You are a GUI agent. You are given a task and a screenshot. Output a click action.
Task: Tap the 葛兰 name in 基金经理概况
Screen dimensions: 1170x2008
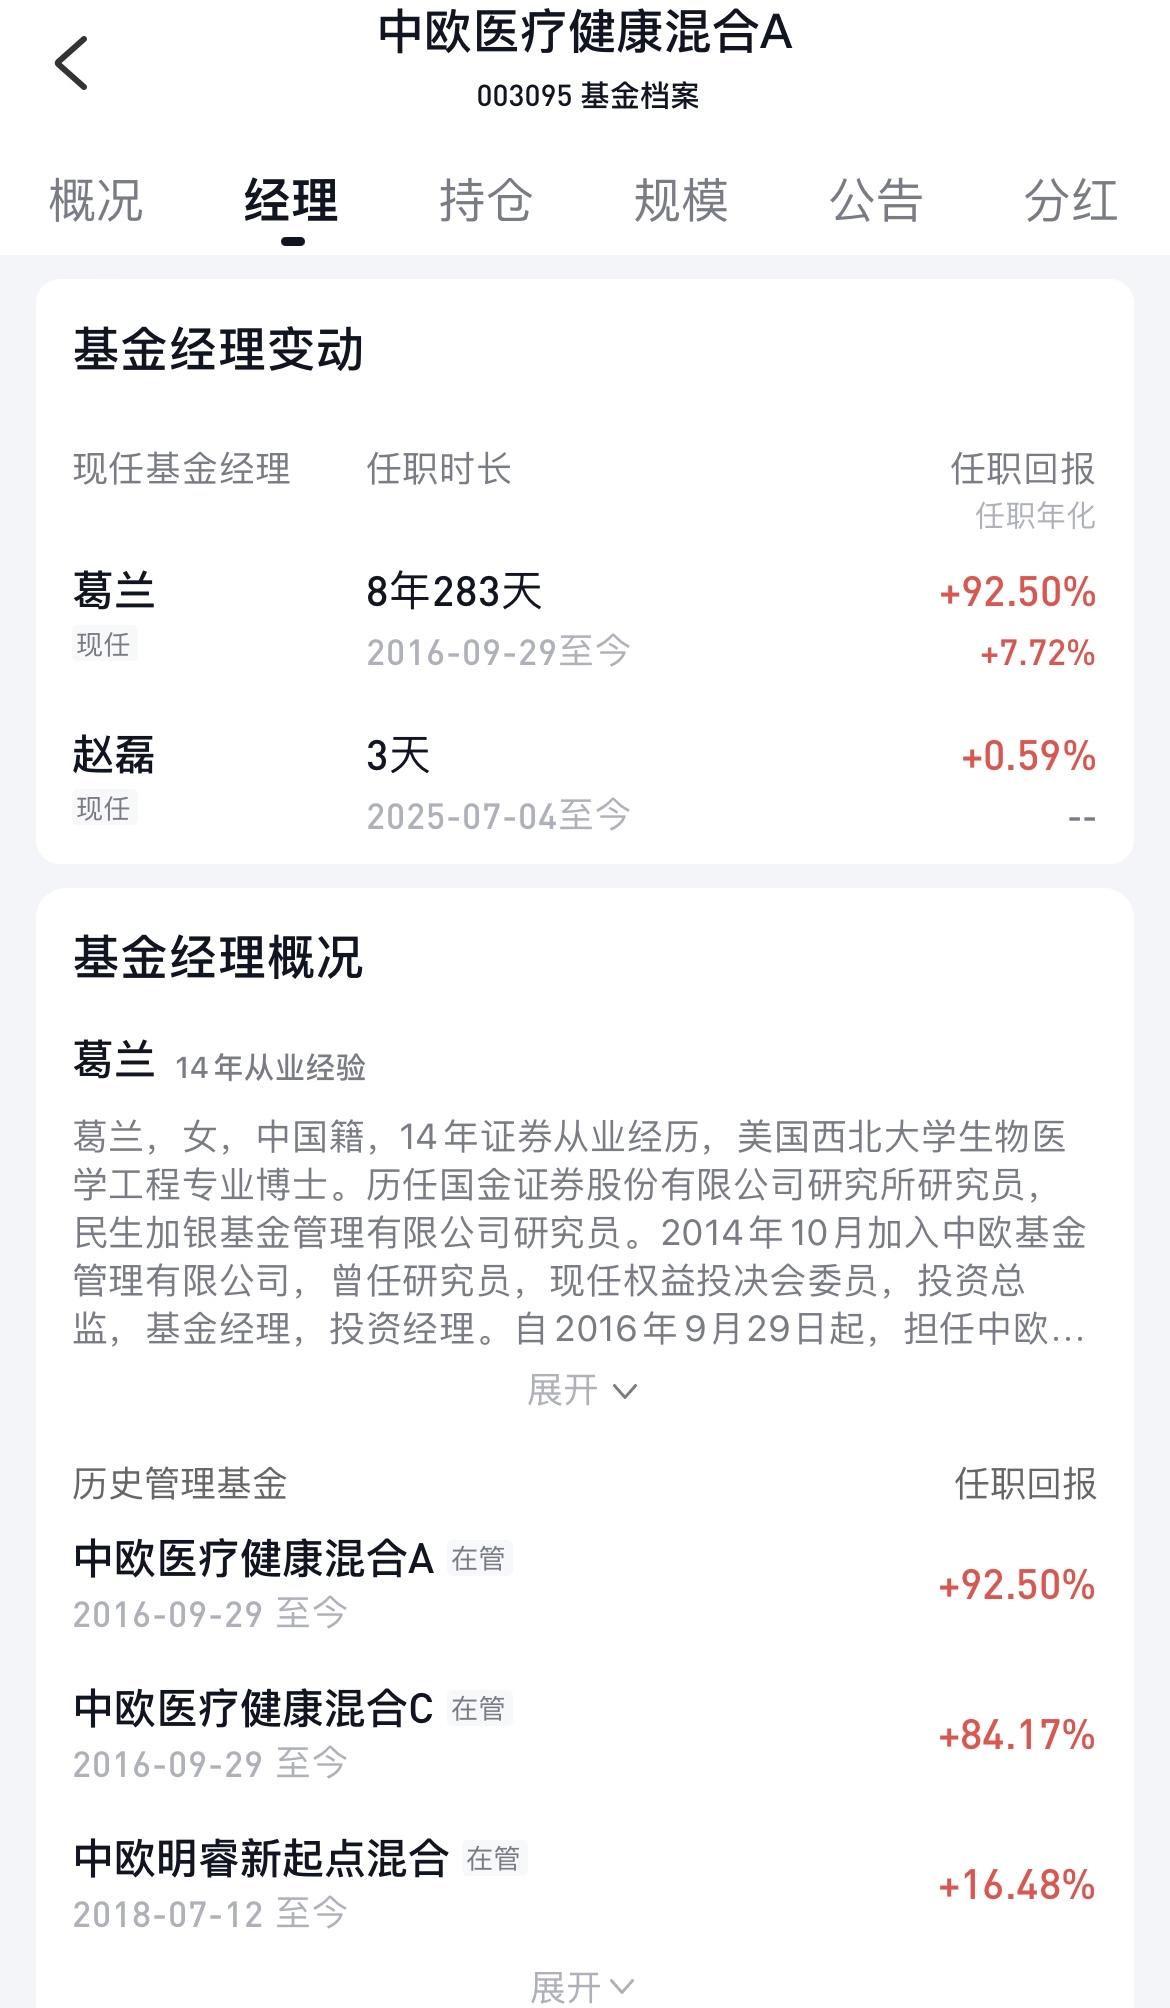coord(114,1059)
